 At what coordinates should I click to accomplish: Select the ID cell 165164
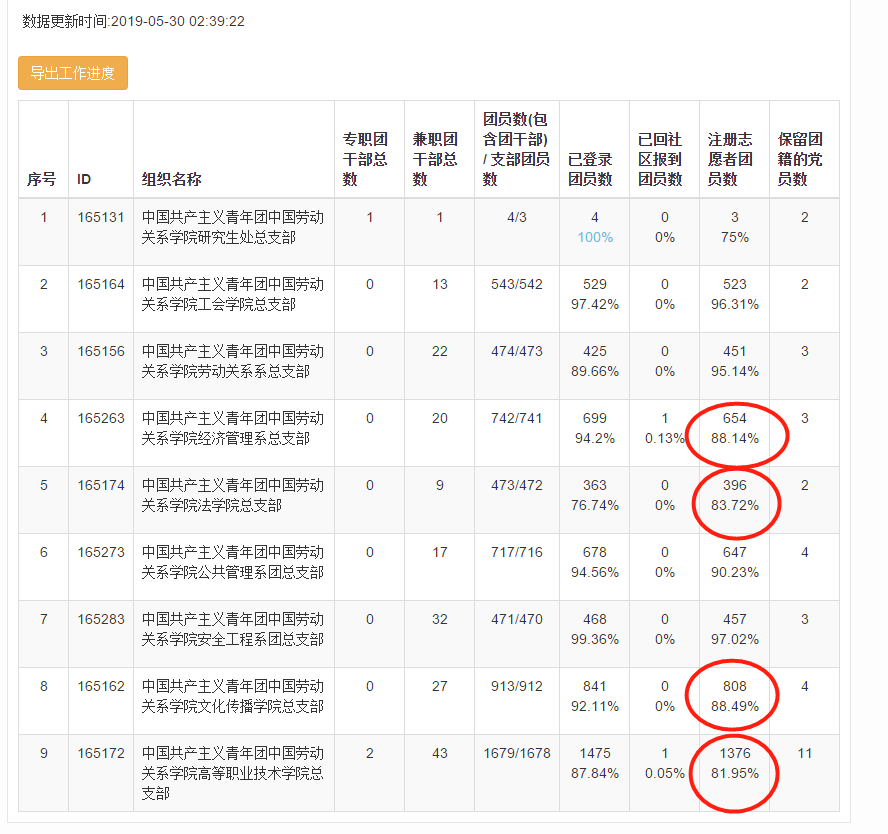tap(101, 284)
